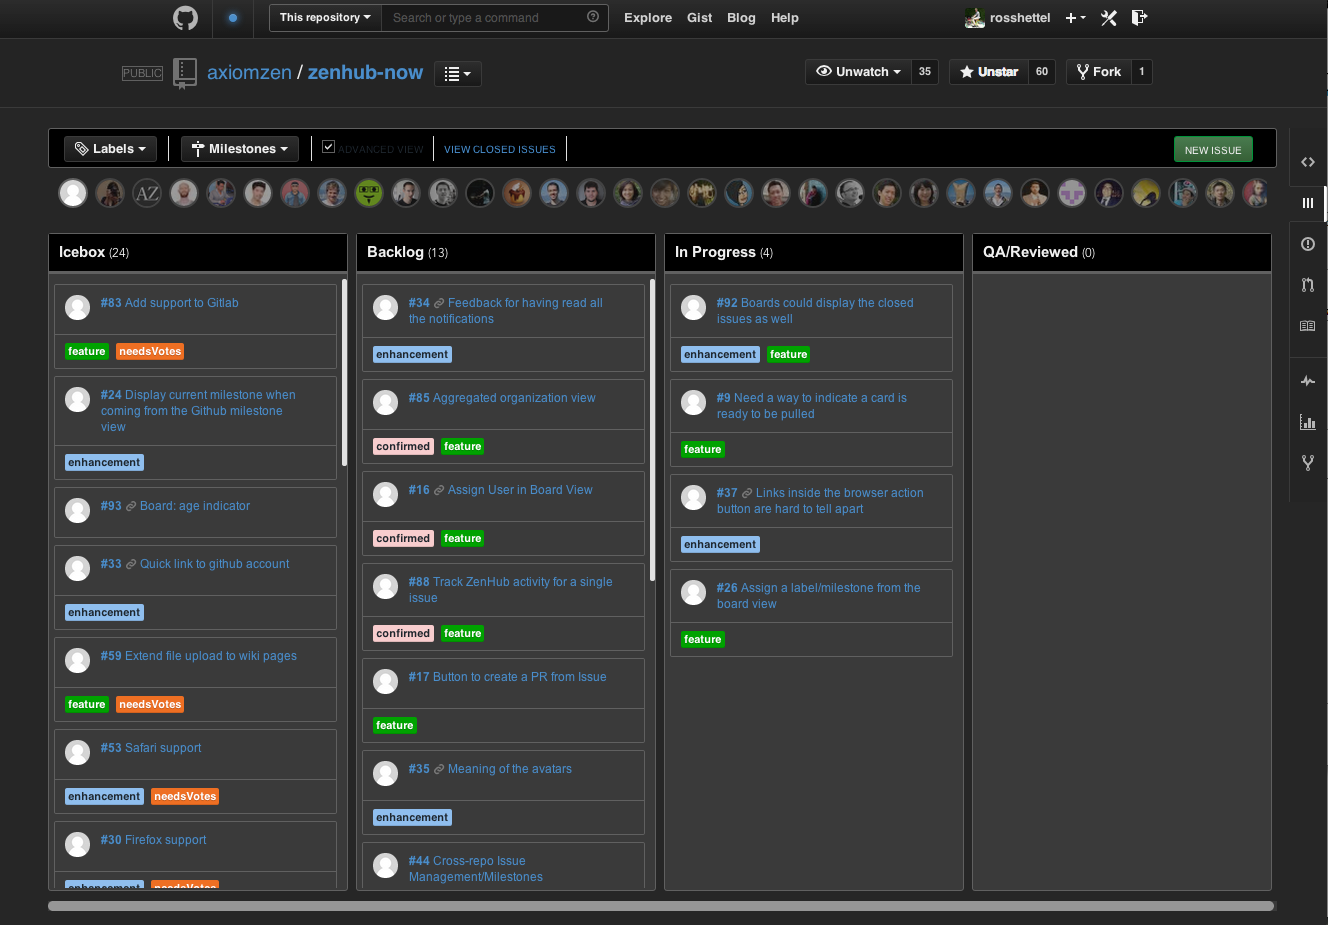Expand the Labels filter dropdown
This screenshot has width=1328, height=925.
(x=111, y=149)
